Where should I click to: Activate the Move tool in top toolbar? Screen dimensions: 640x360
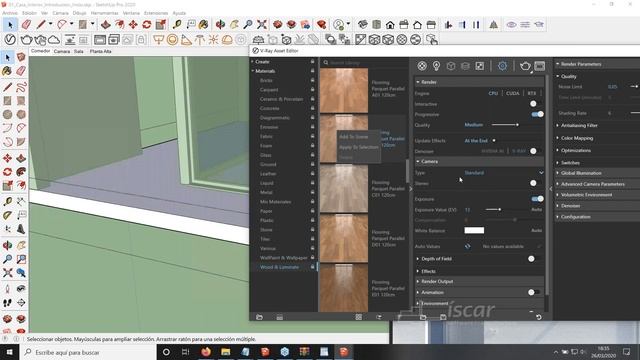click(x=133, y=24)
